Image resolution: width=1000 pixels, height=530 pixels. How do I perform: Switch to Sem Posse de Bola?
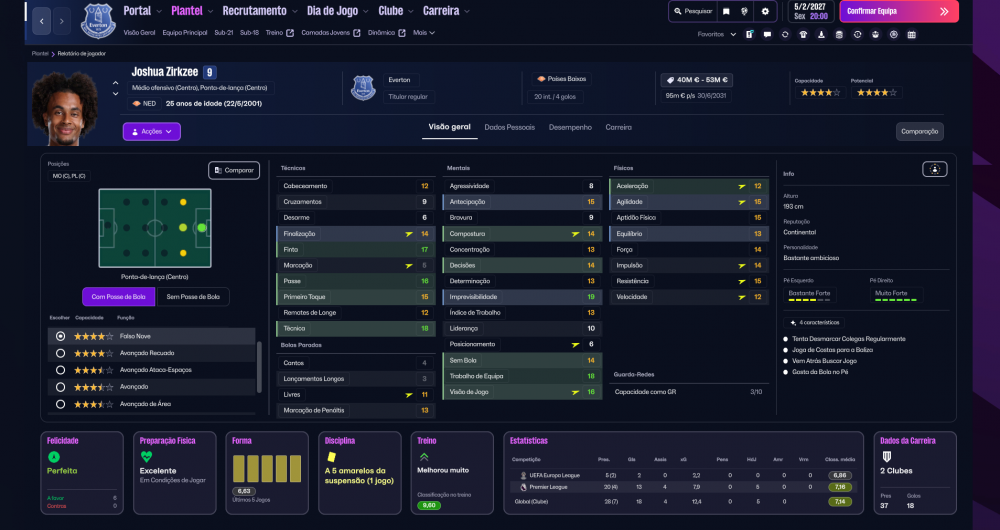click(x=193, y=297)
